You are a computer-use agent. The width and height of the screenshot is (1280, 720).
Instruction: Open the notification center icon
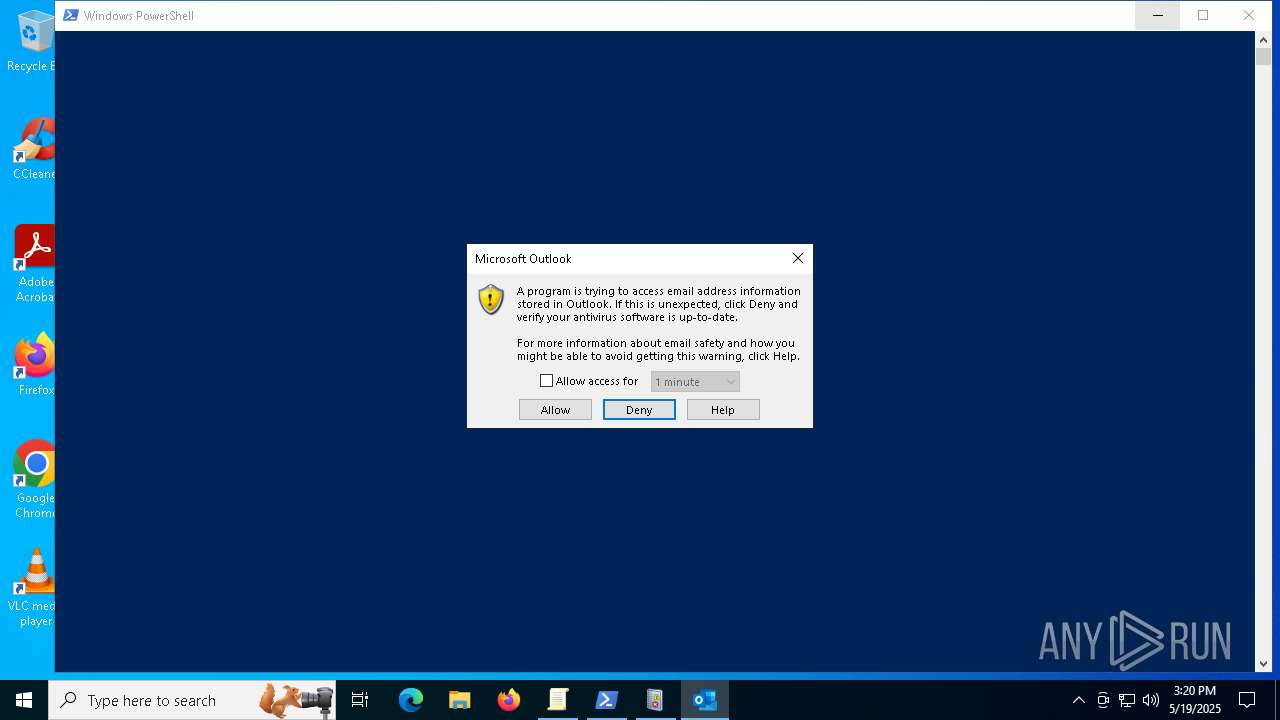[1247, 700]
